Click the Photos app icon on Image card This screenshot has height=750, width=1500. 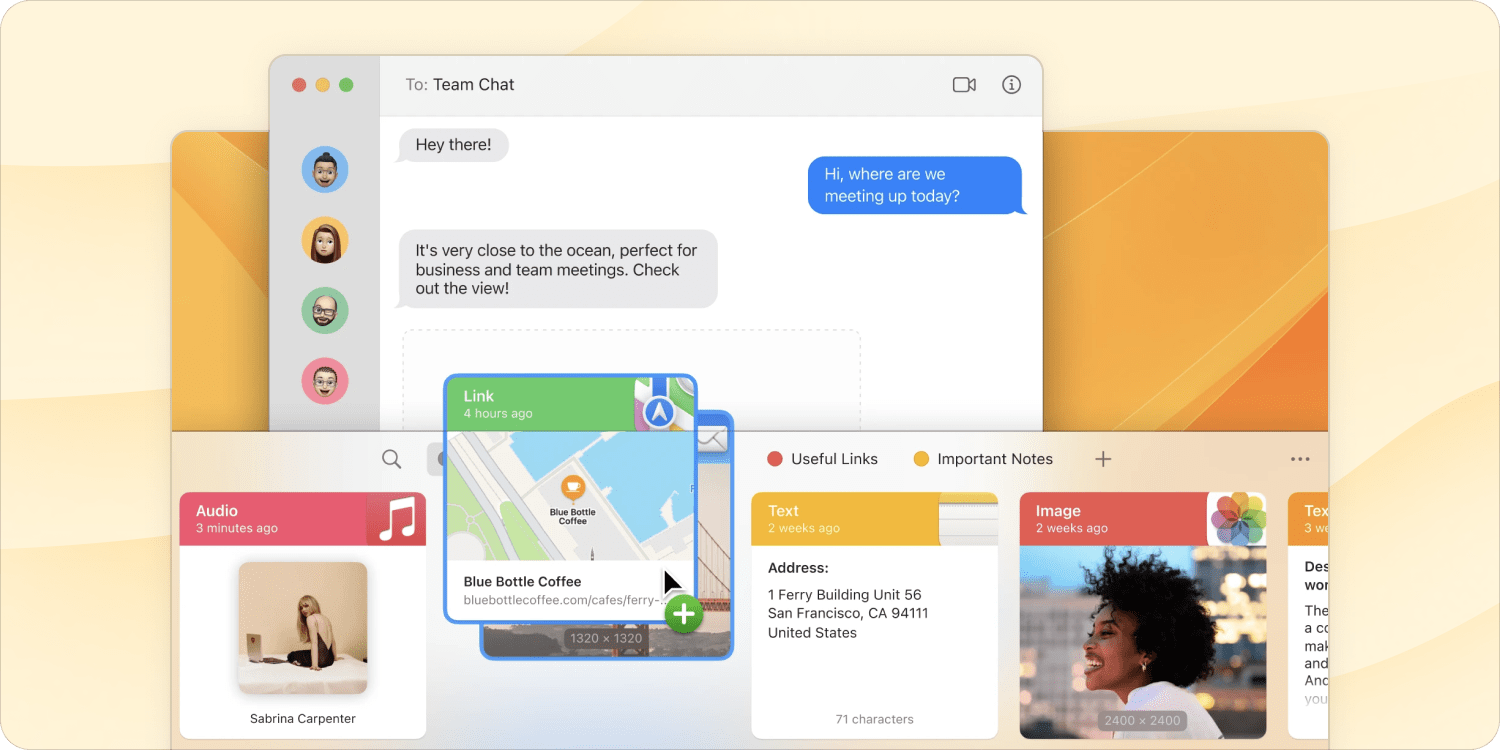1237,519
